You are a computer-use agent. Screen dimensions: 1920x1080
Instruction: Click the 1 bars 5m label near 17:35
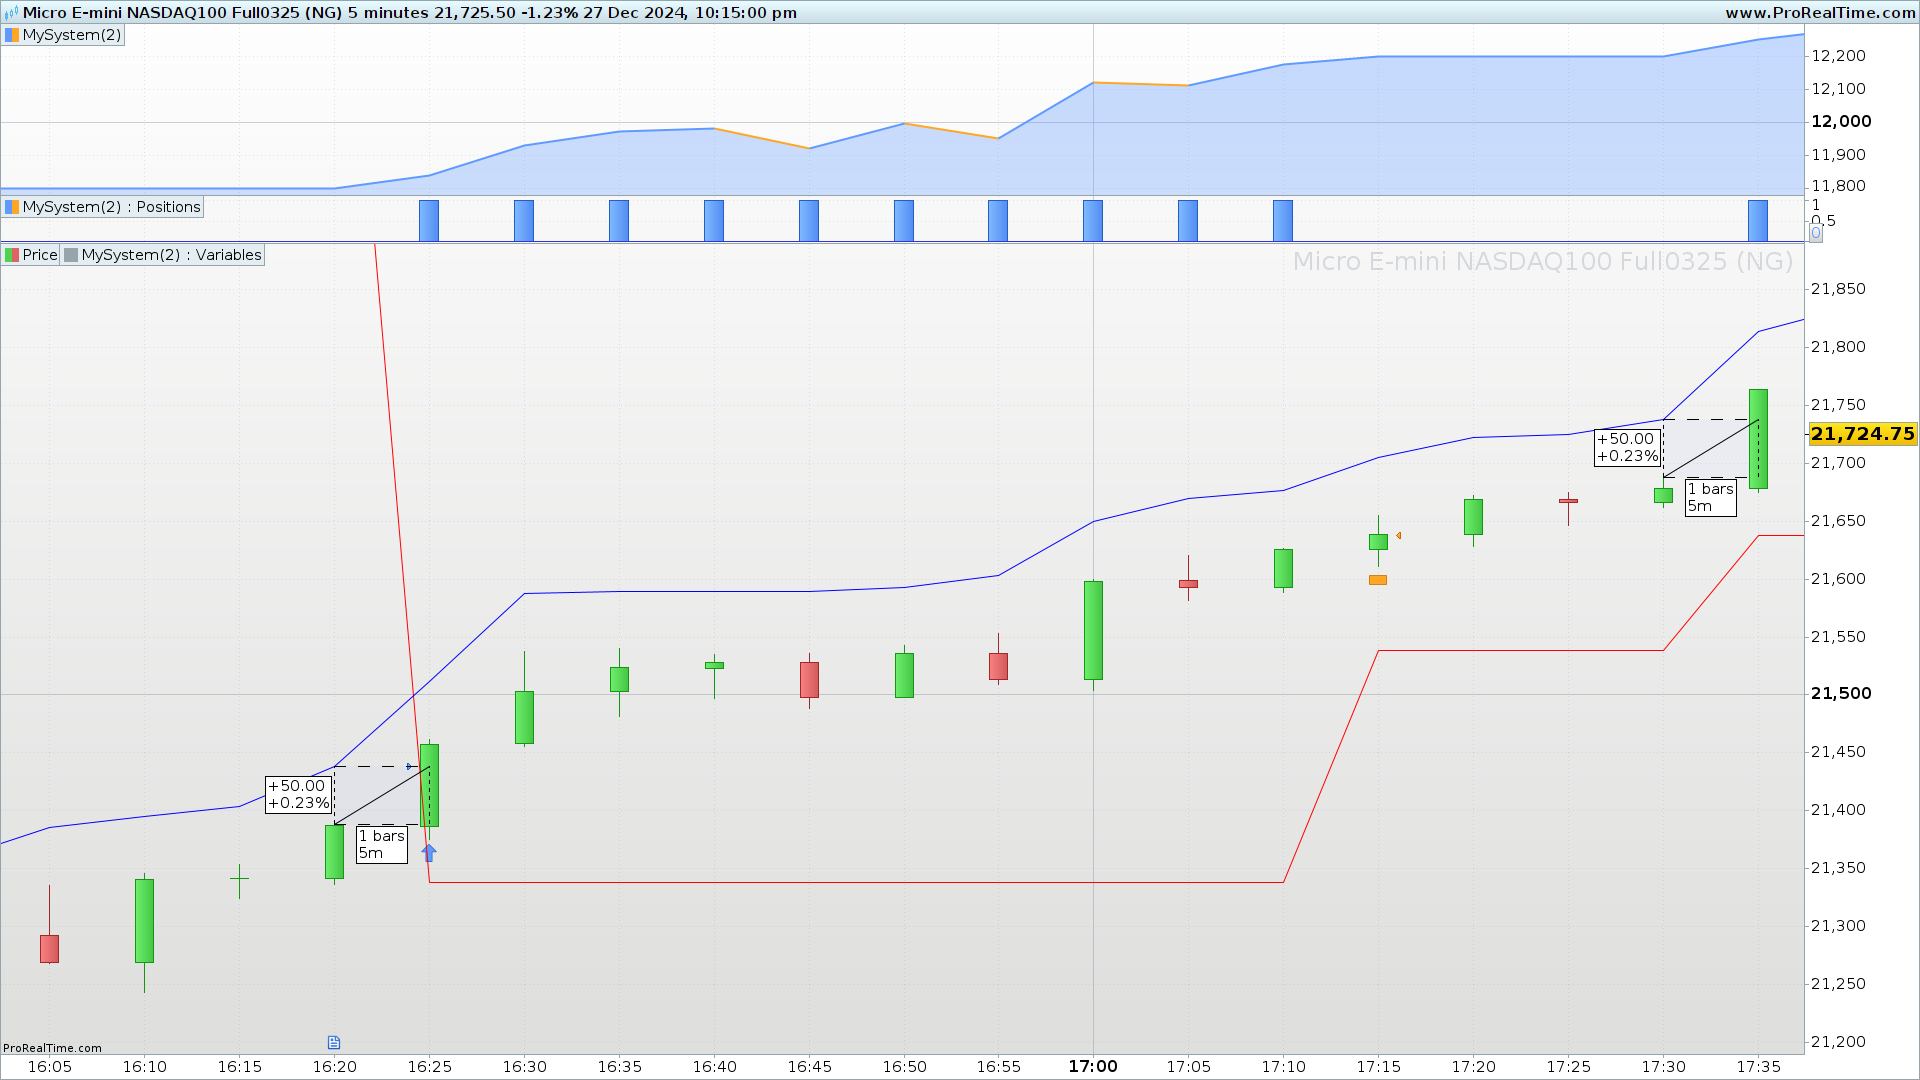click(x=1710, y=497)
